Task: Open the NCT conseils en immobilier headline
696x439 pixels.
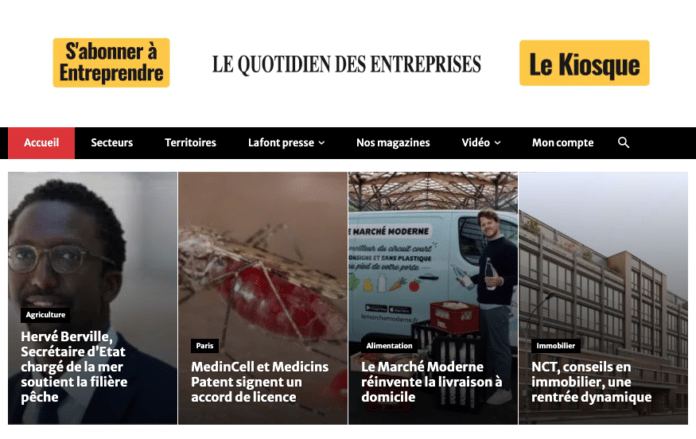Action: tap(591, 382)
